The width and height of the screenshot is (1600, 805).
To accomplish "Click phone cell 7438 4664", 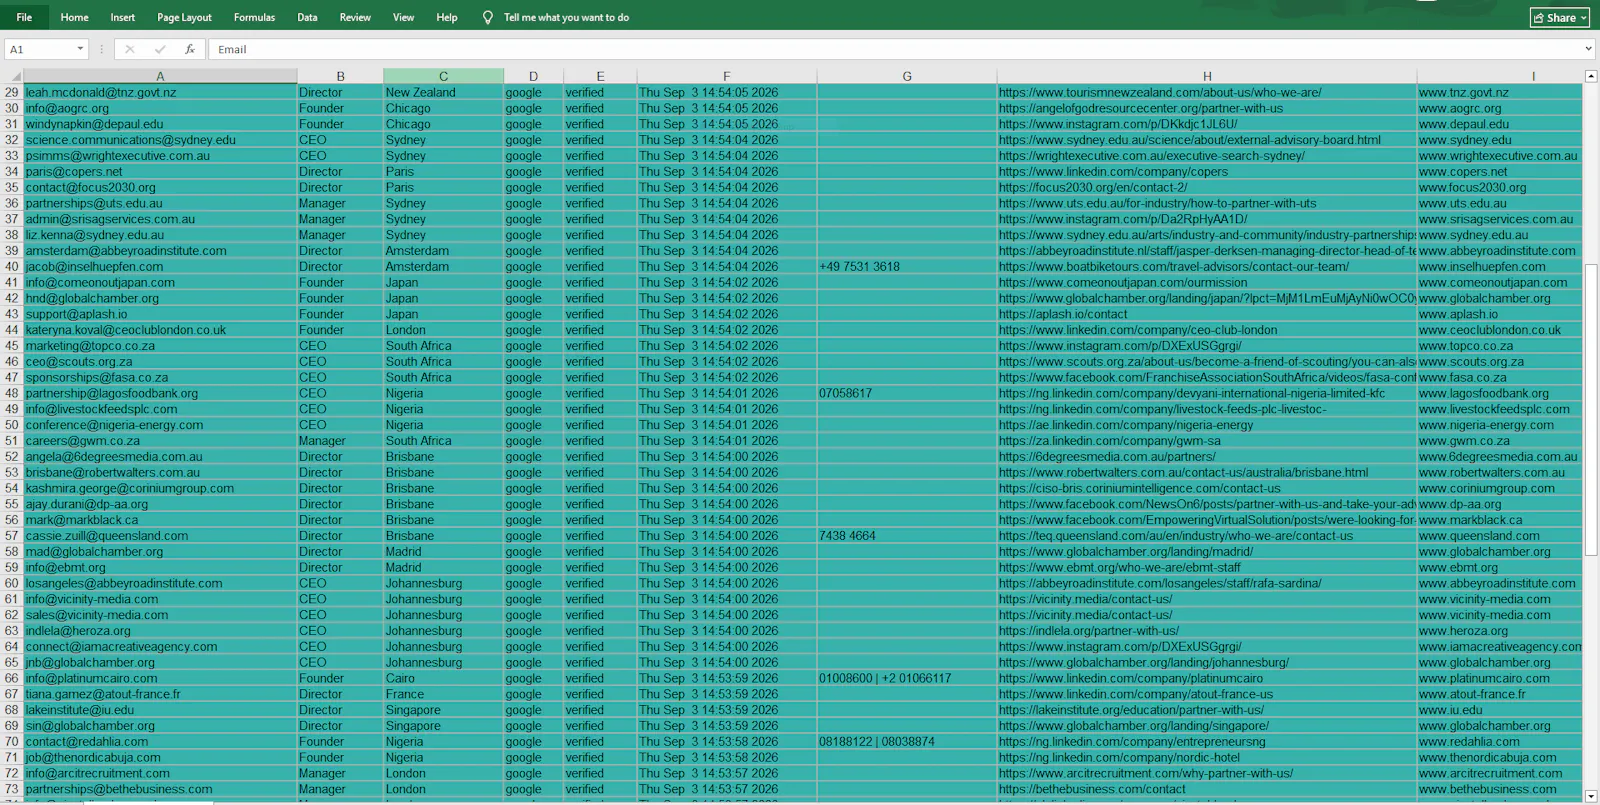I will [x=907, y=535].
